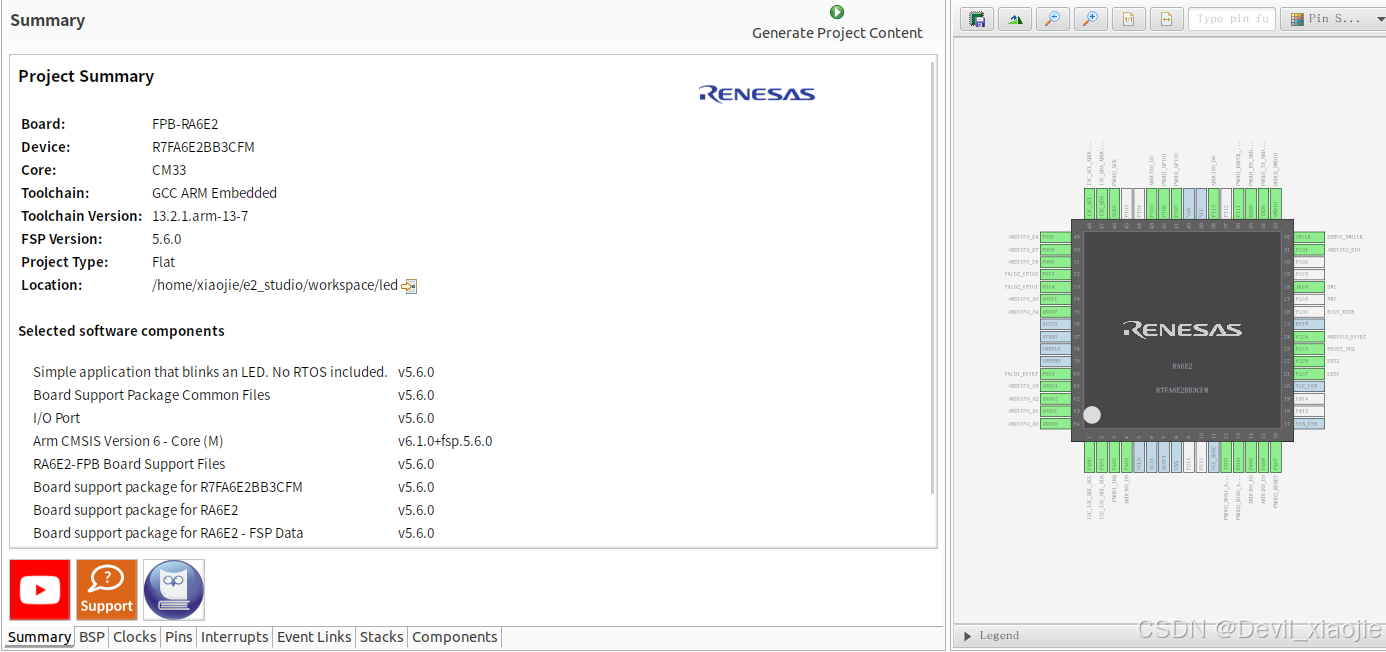Select pin P104 on the chip top edge
1386x652 pixels.
click(x=1139, y=203)
